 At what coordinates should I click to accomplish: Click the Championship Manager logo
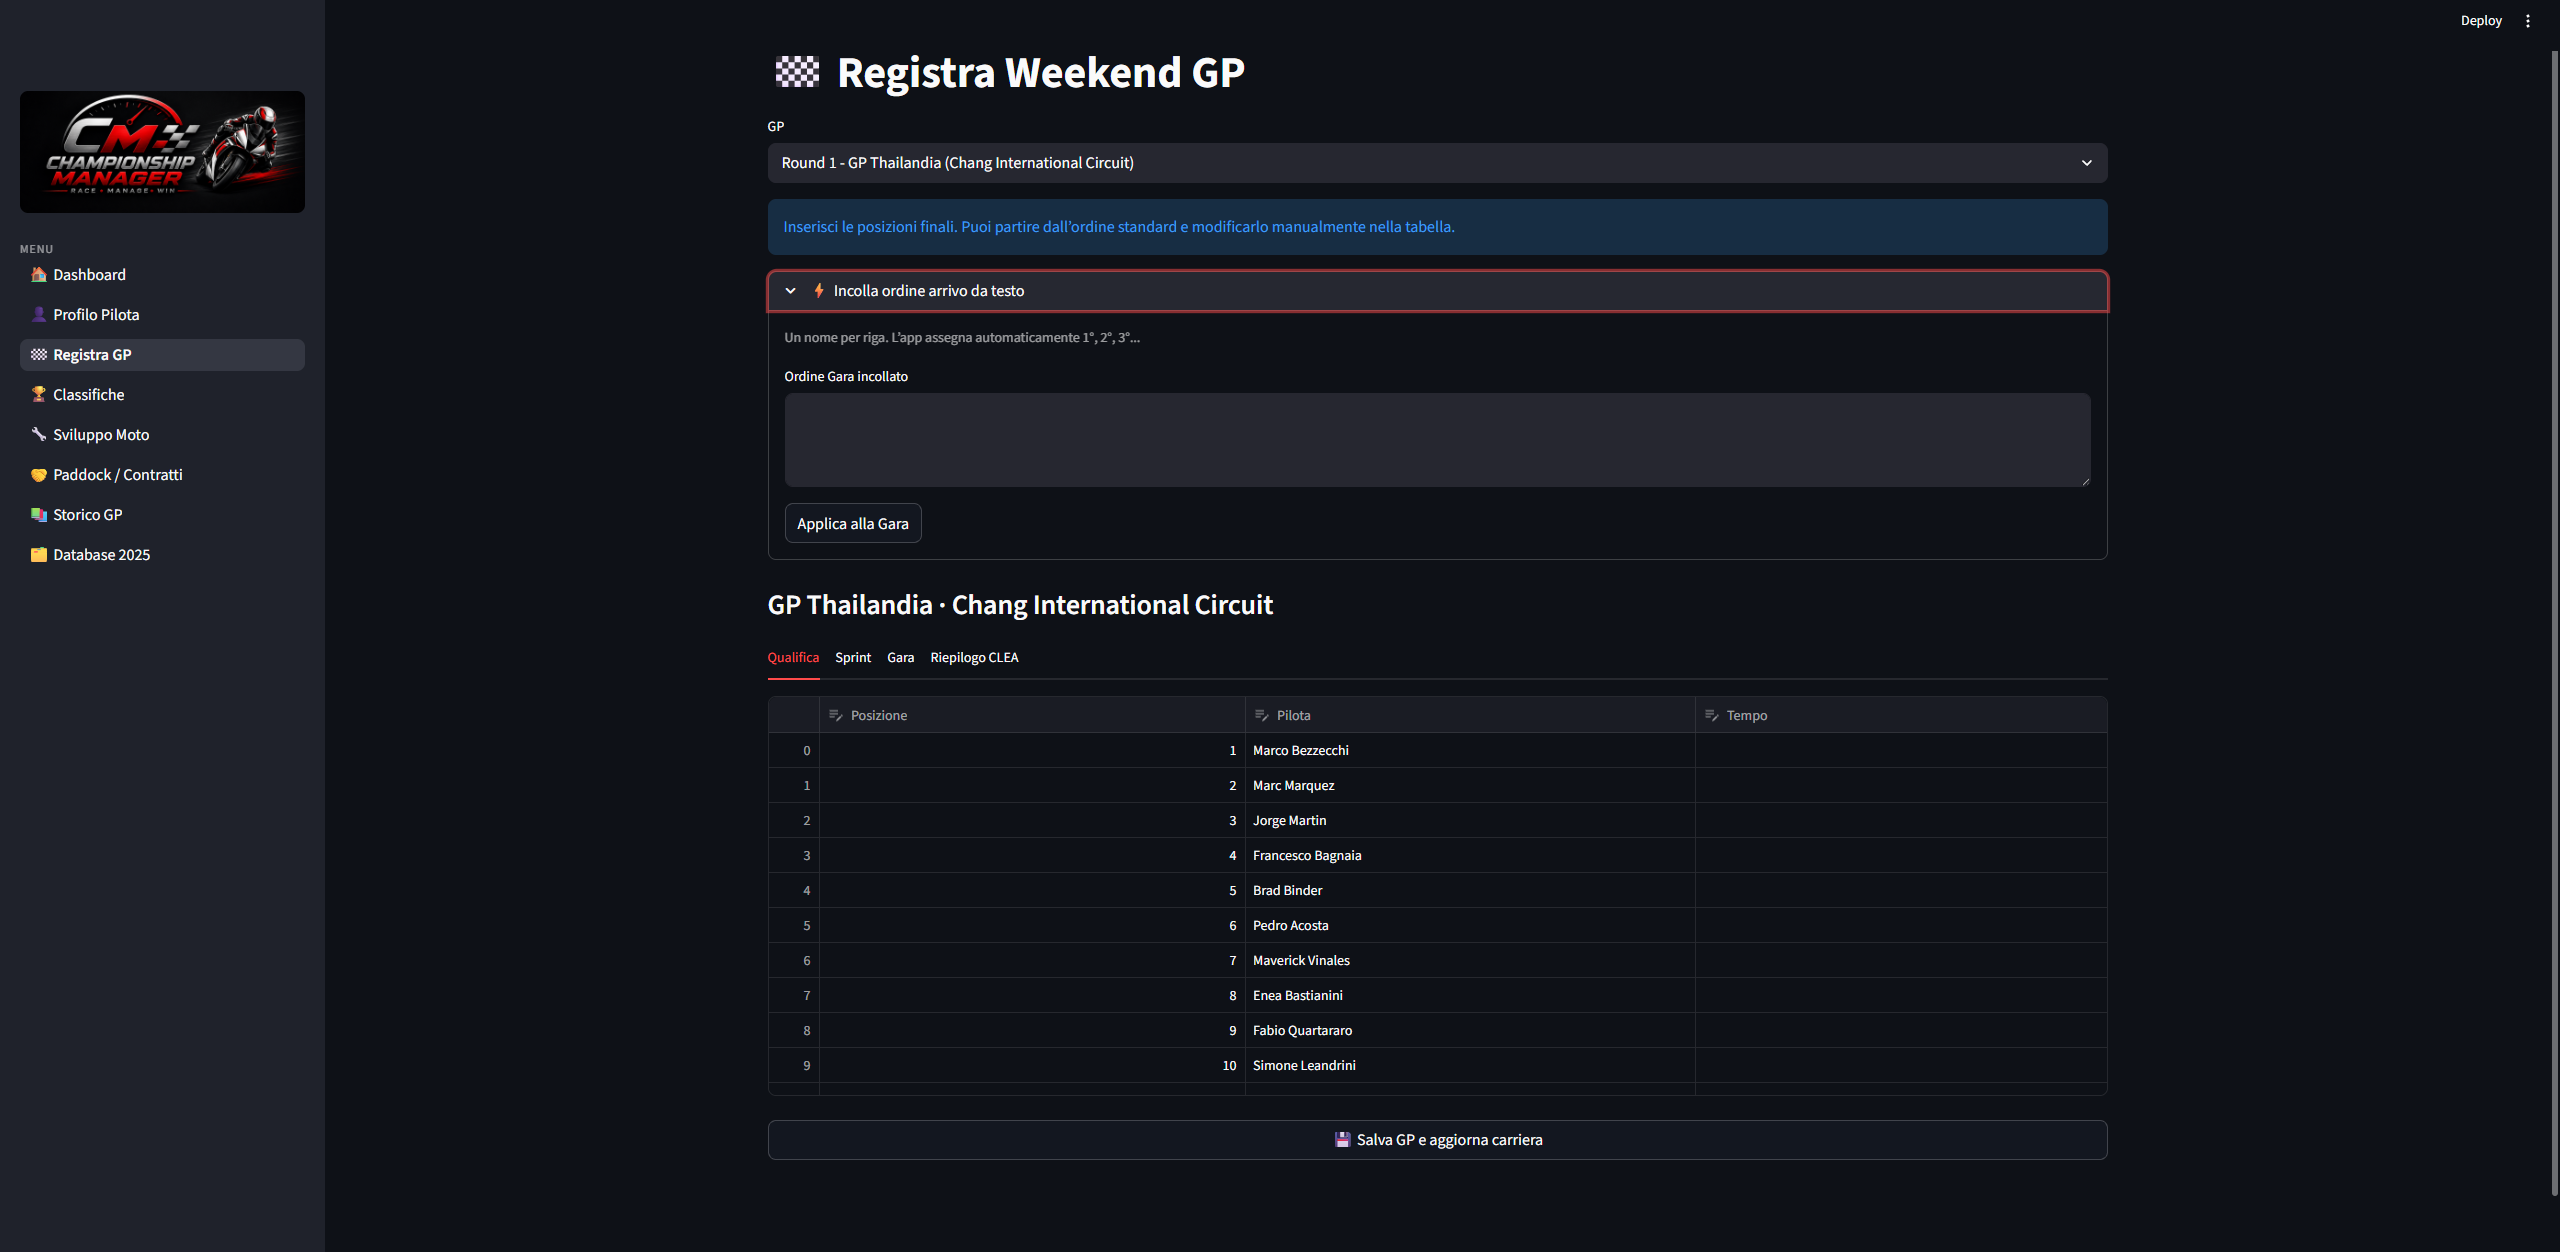pyautogui.click(x=162, y=152)
